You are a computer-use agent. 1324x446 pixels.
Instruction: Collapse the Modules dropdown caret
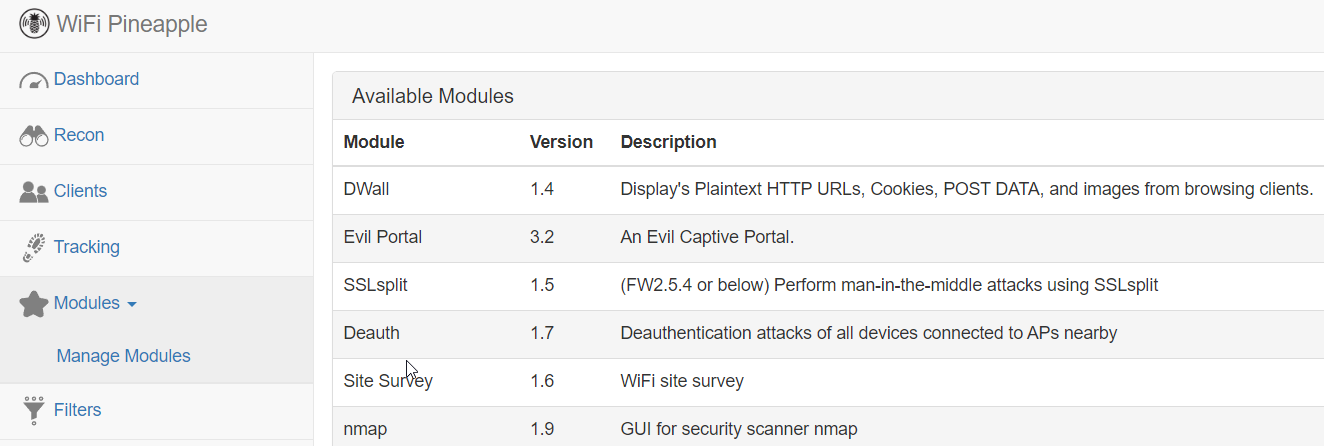click(x=132, y=304)
